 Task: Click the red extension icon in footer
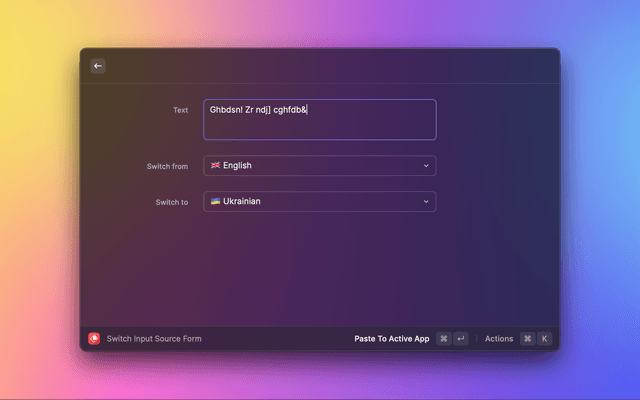tap(94, 339)
